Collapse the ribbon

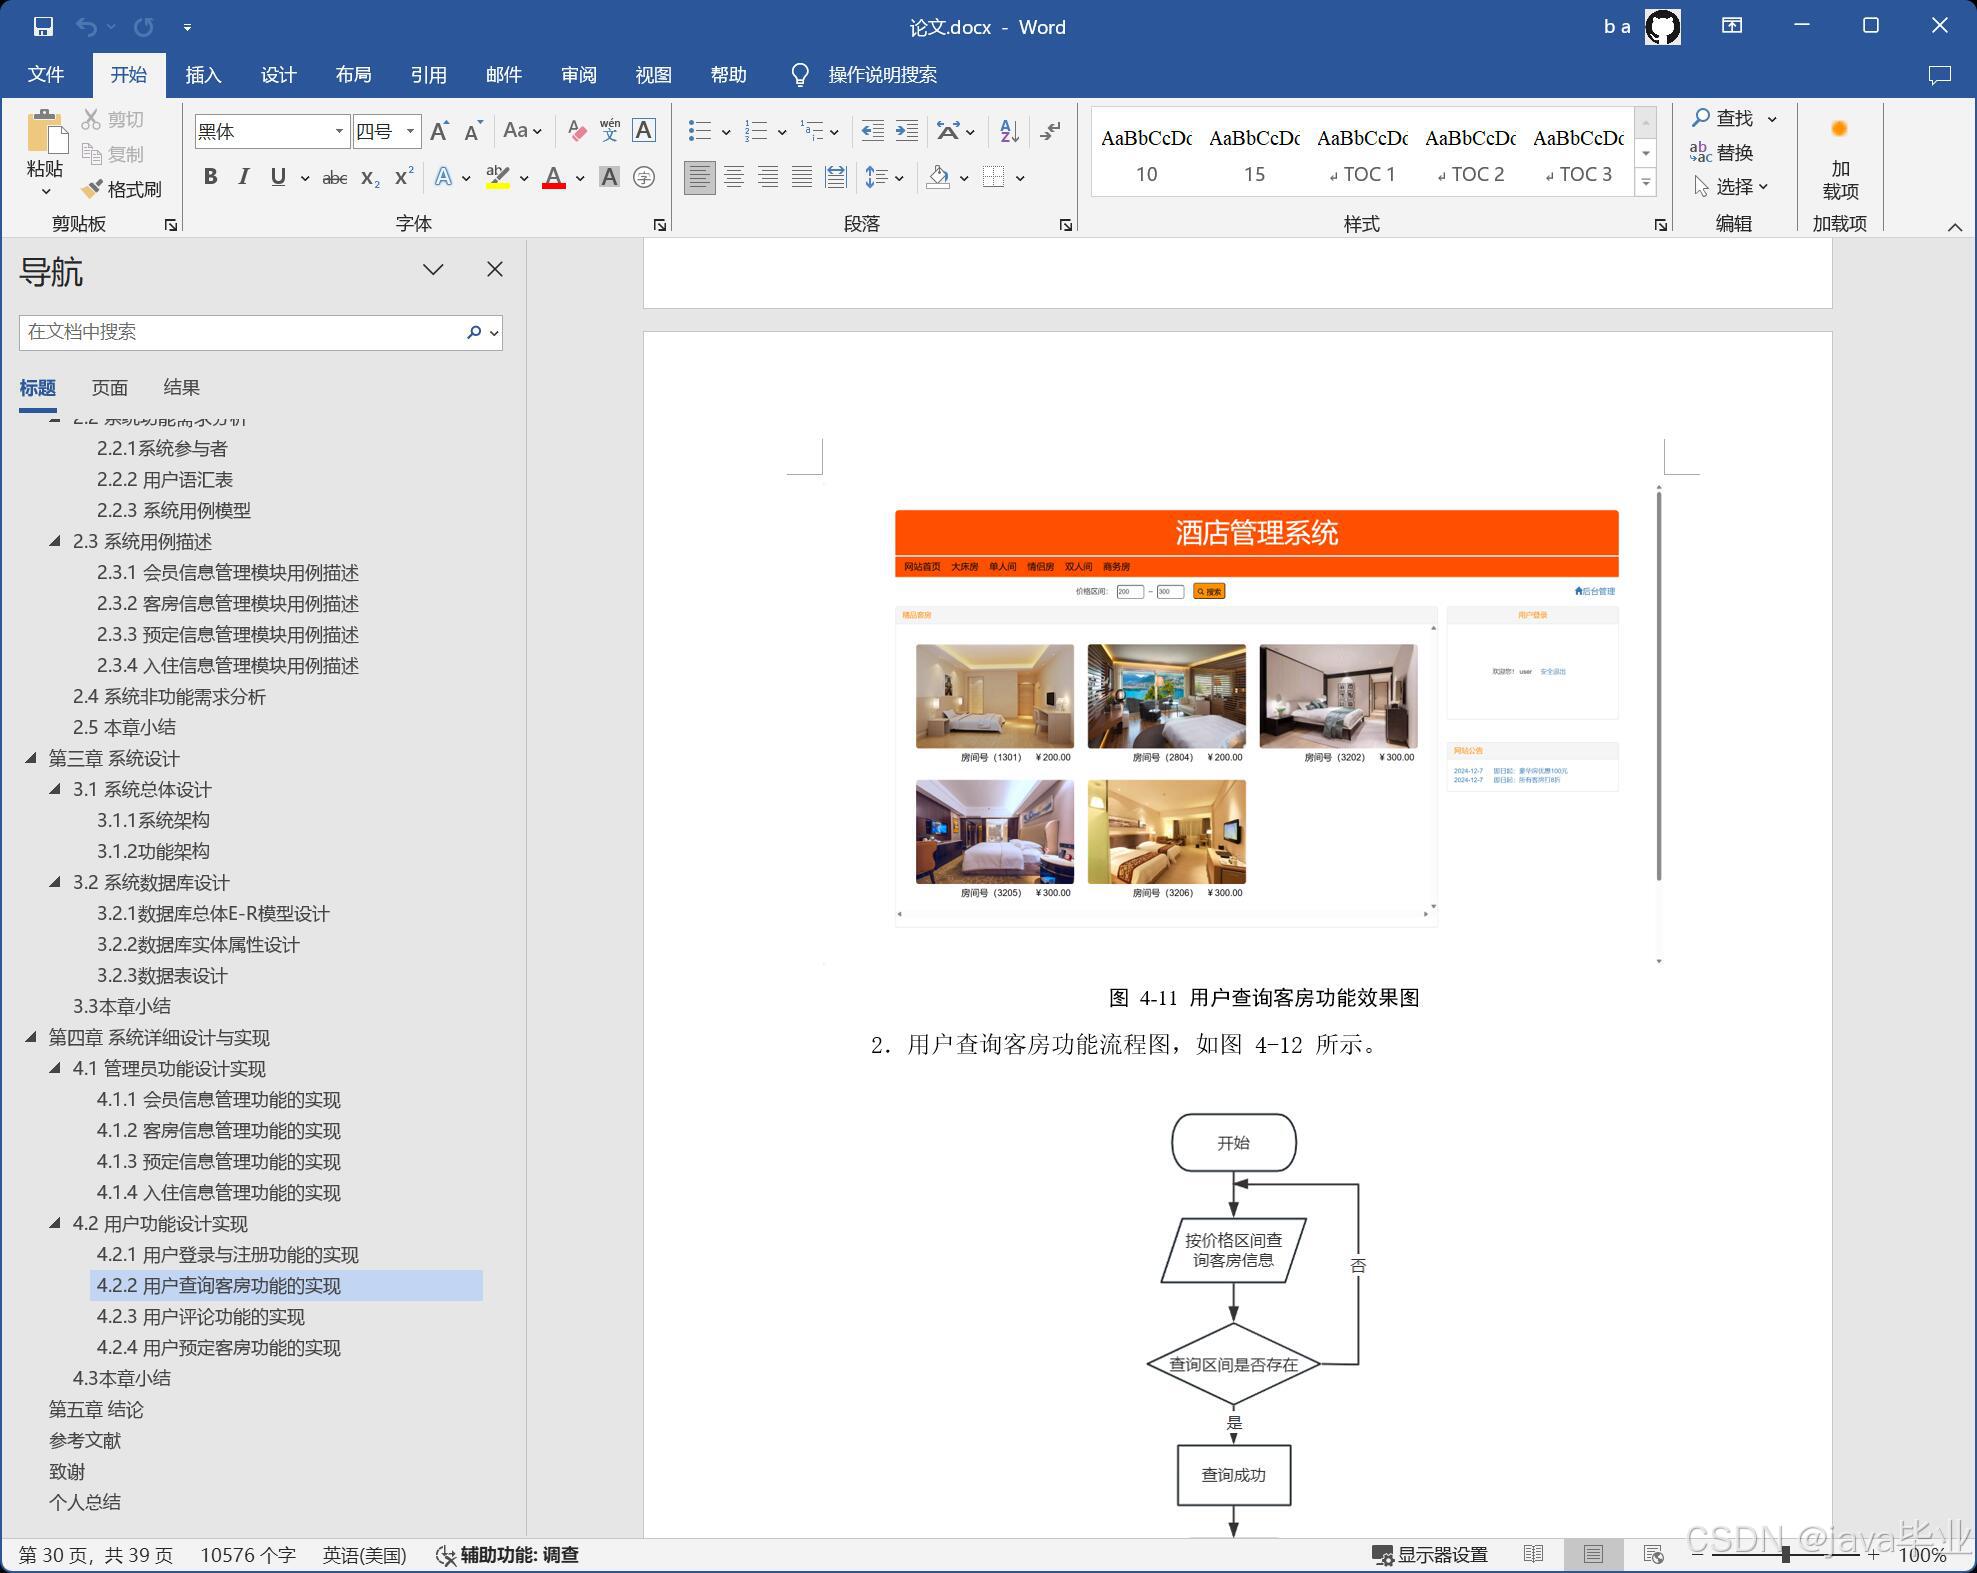click(x=1955, y=227)
